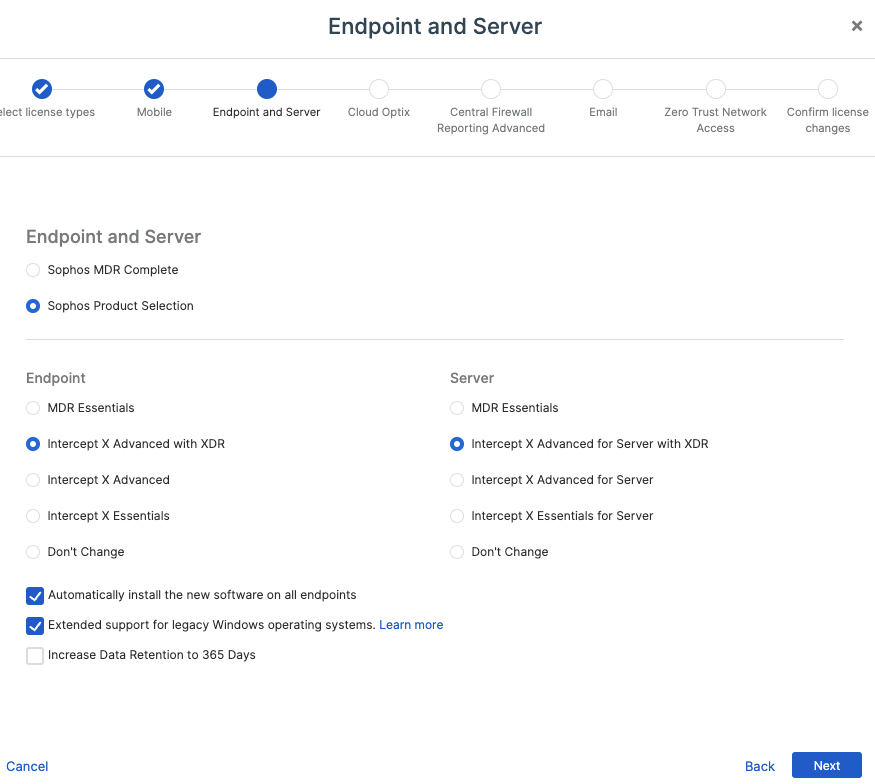Image resolution: width=875 pixels, height=784 pixels.
Task: Enable Increase Data Retention to 365 Days
Action: (35, 656)
